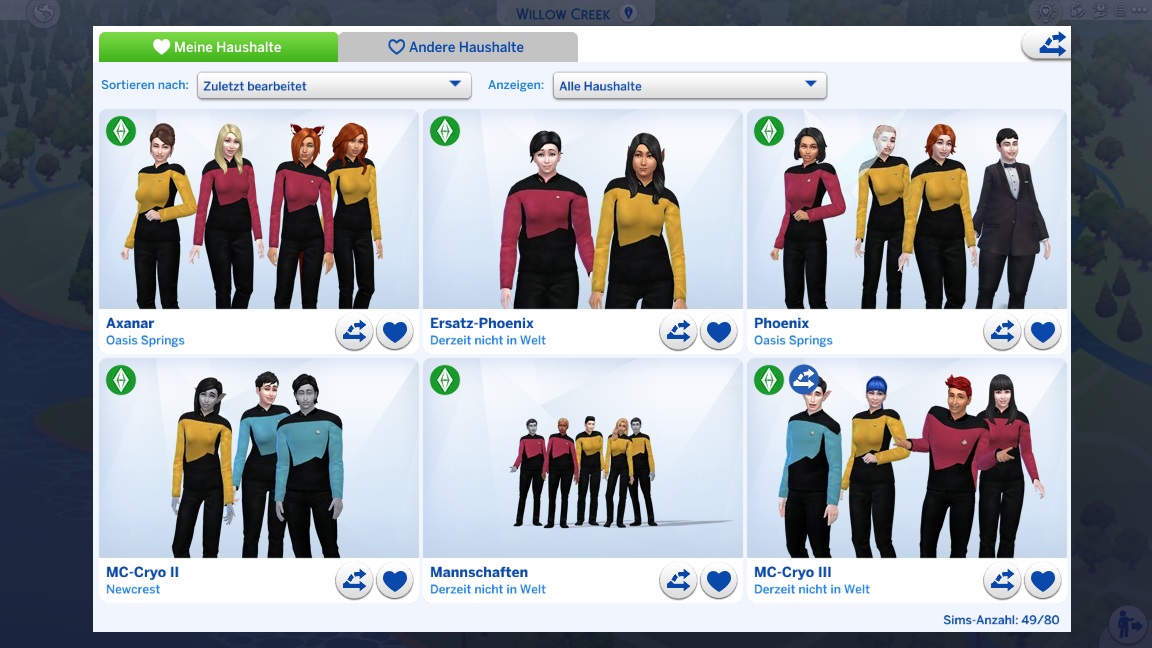Click the household transfer button at top right
The width and height of the screenshot is (1152, 648).
1048,44
